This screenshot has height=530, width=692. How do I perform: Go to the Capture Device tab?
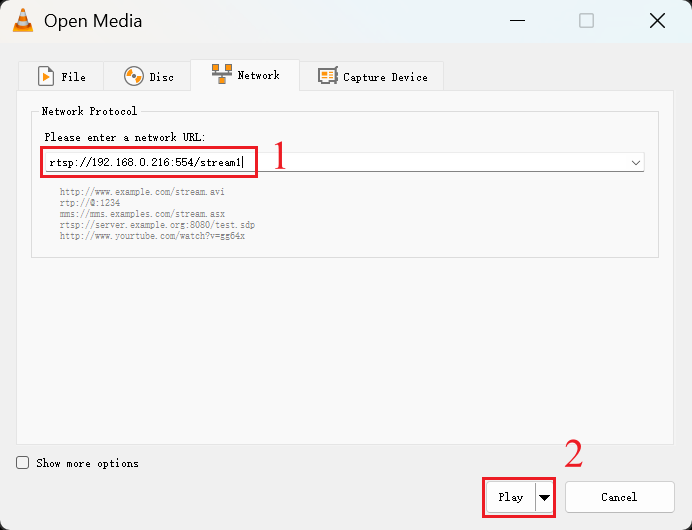tap(385, 77)
